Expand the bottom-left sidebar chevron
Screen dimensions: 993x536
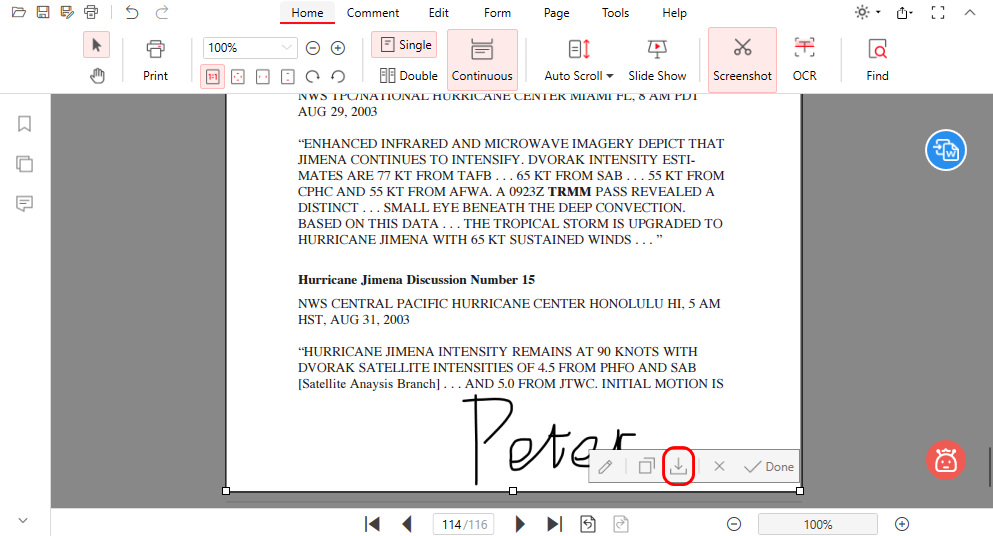click(23, 520)
